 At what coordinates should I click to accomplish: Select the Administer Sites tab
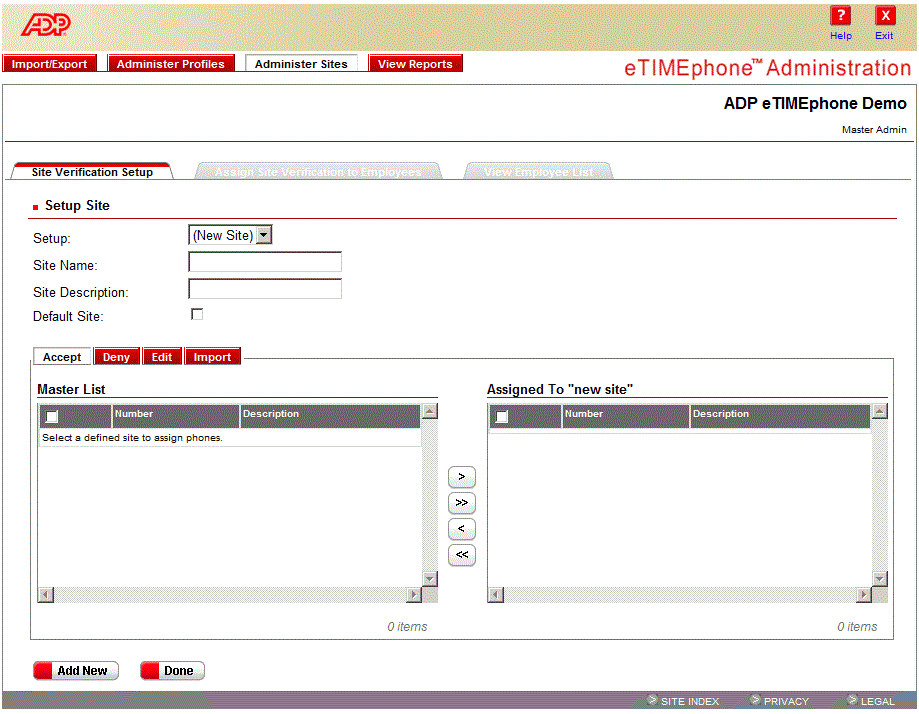pos(301,63)
